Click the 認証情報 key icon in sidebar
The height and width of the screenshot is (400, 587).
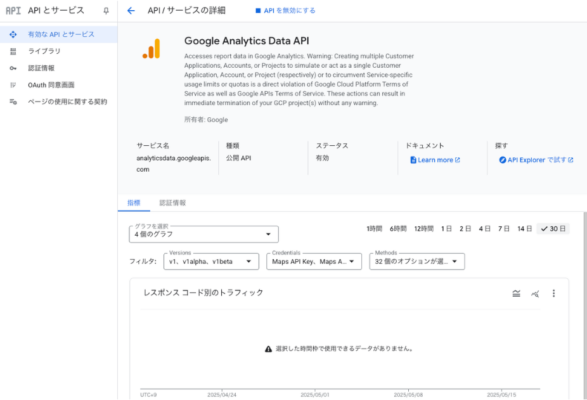(x=13, y=68)
